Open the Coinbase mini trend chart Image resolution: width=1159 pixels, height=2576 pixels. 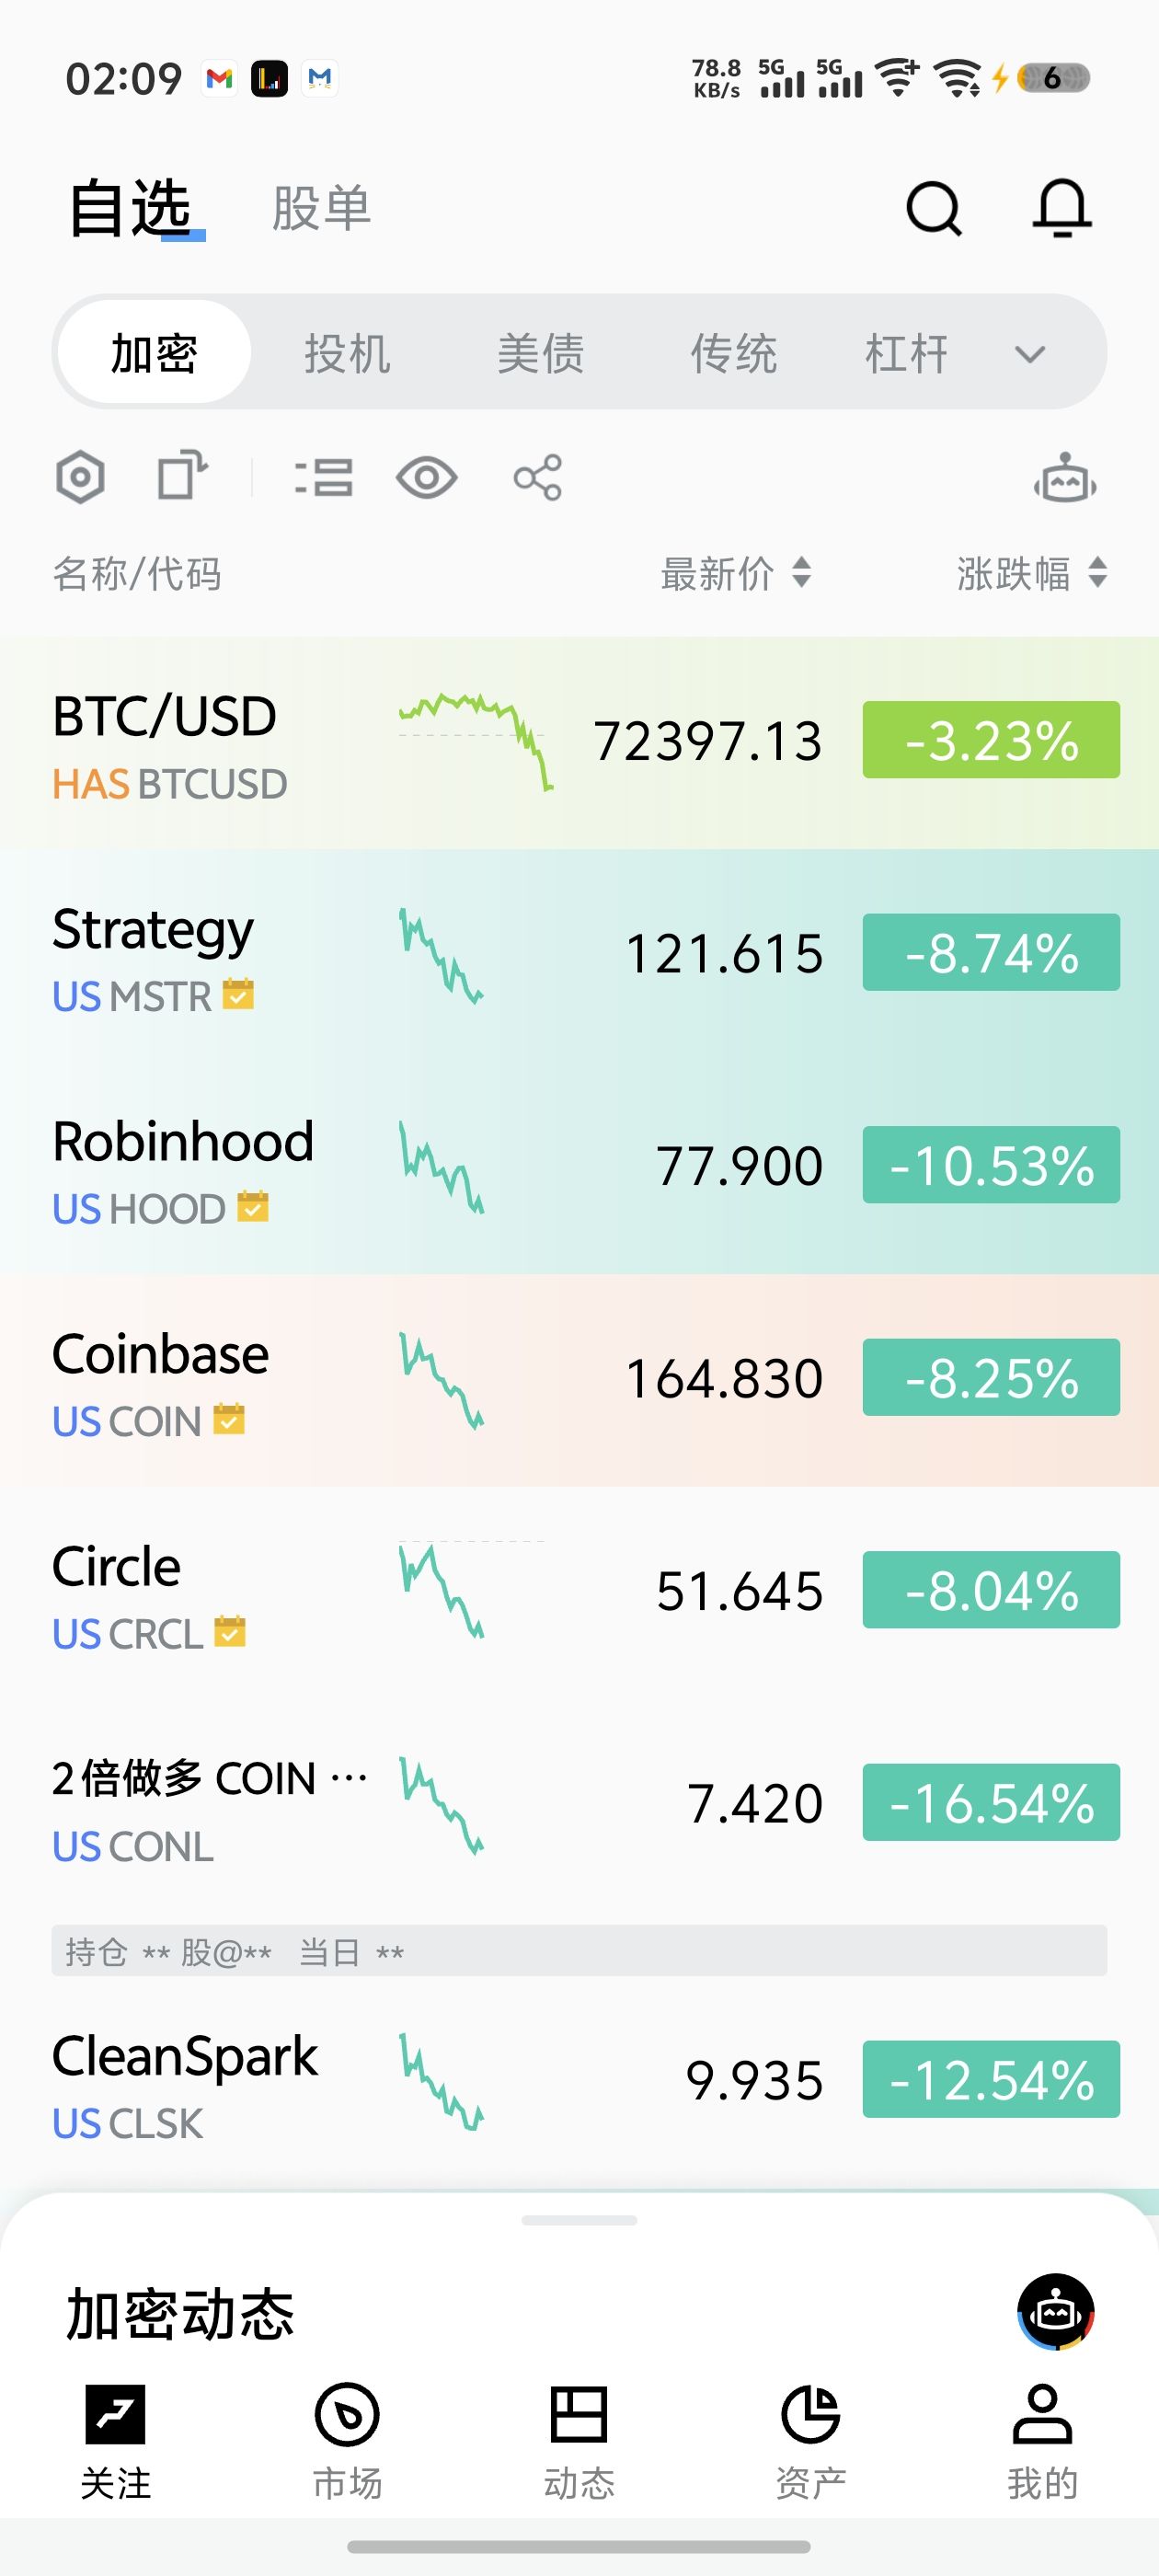(x=442, y=1379)
